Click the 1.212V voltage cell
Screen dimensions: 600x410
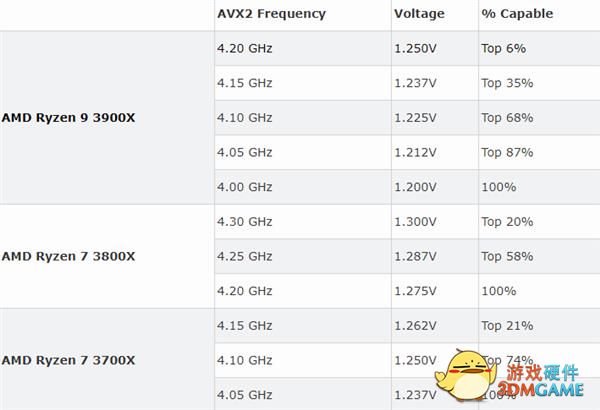pos(415,152)
